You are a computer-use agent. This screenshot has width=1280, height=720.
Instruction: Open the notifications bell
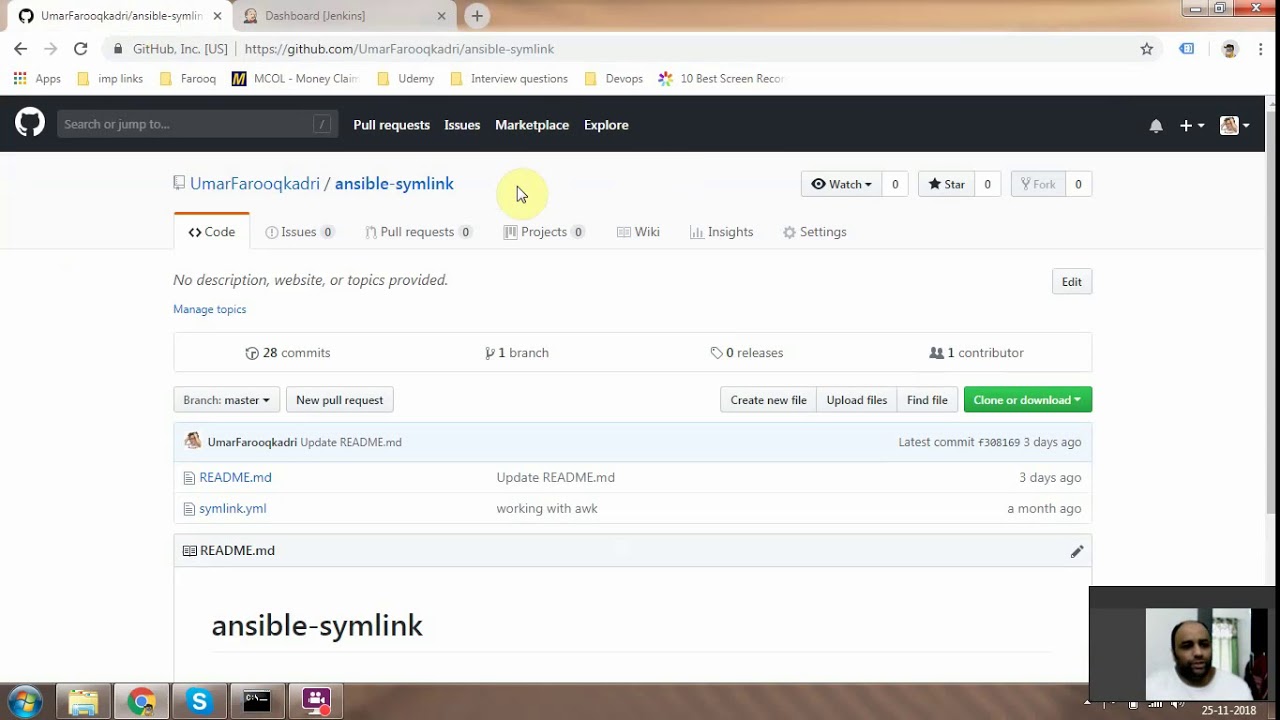pyautogui.click(x=1156, y=125)
